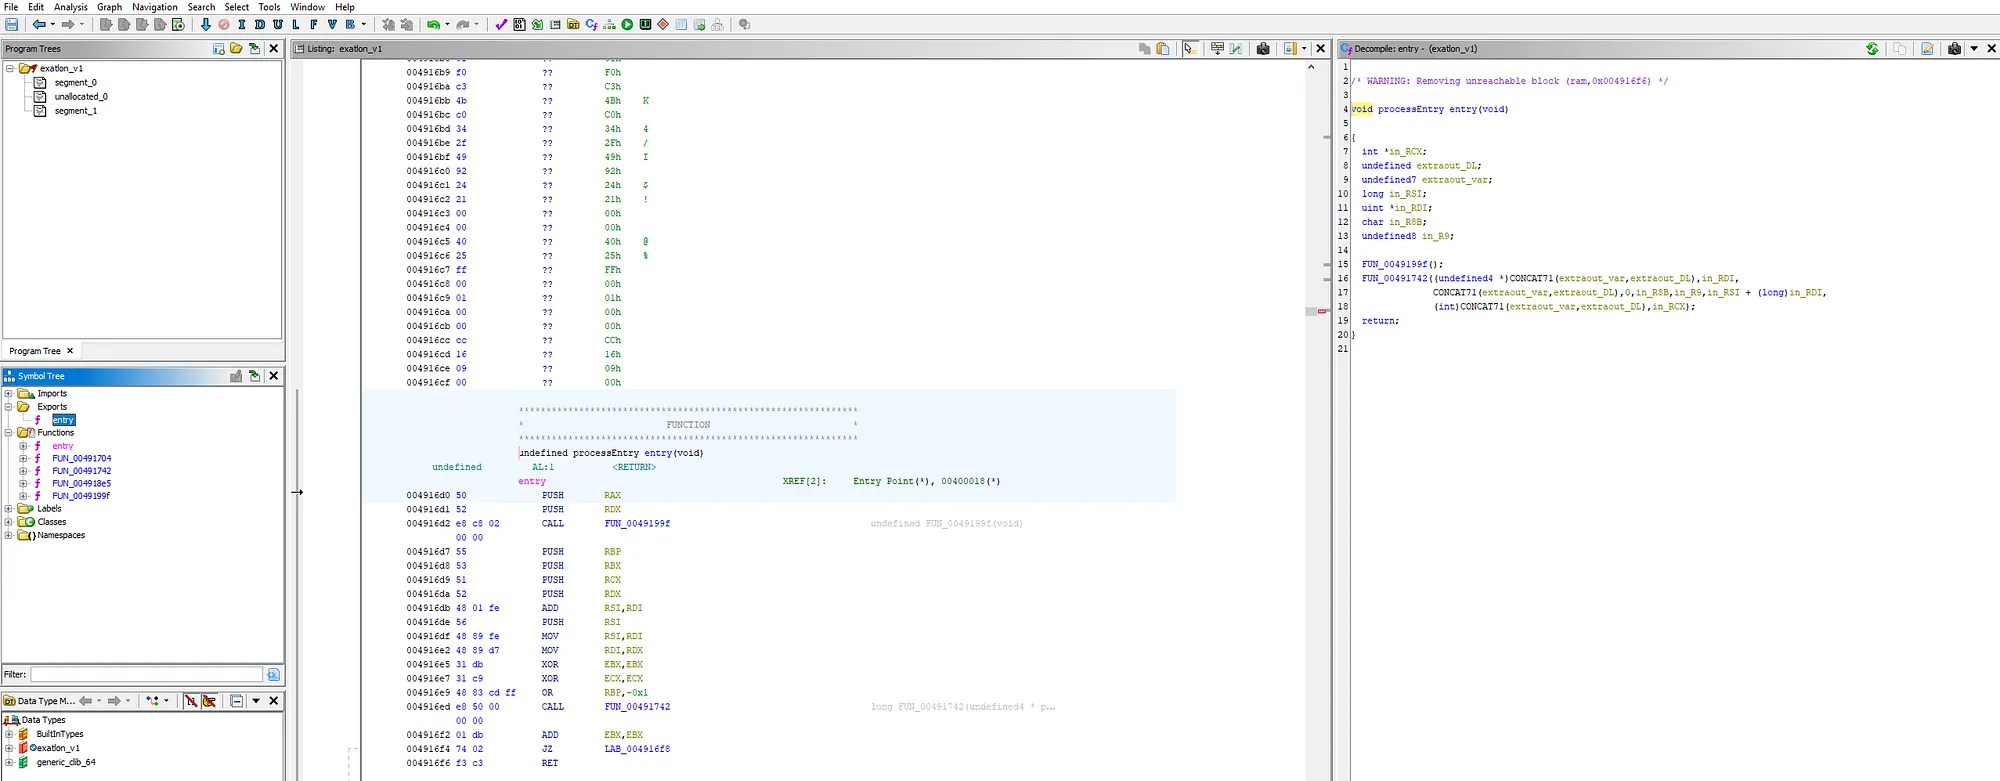Select FUN_00491742 in the Functions tree

tap(81, 471)
